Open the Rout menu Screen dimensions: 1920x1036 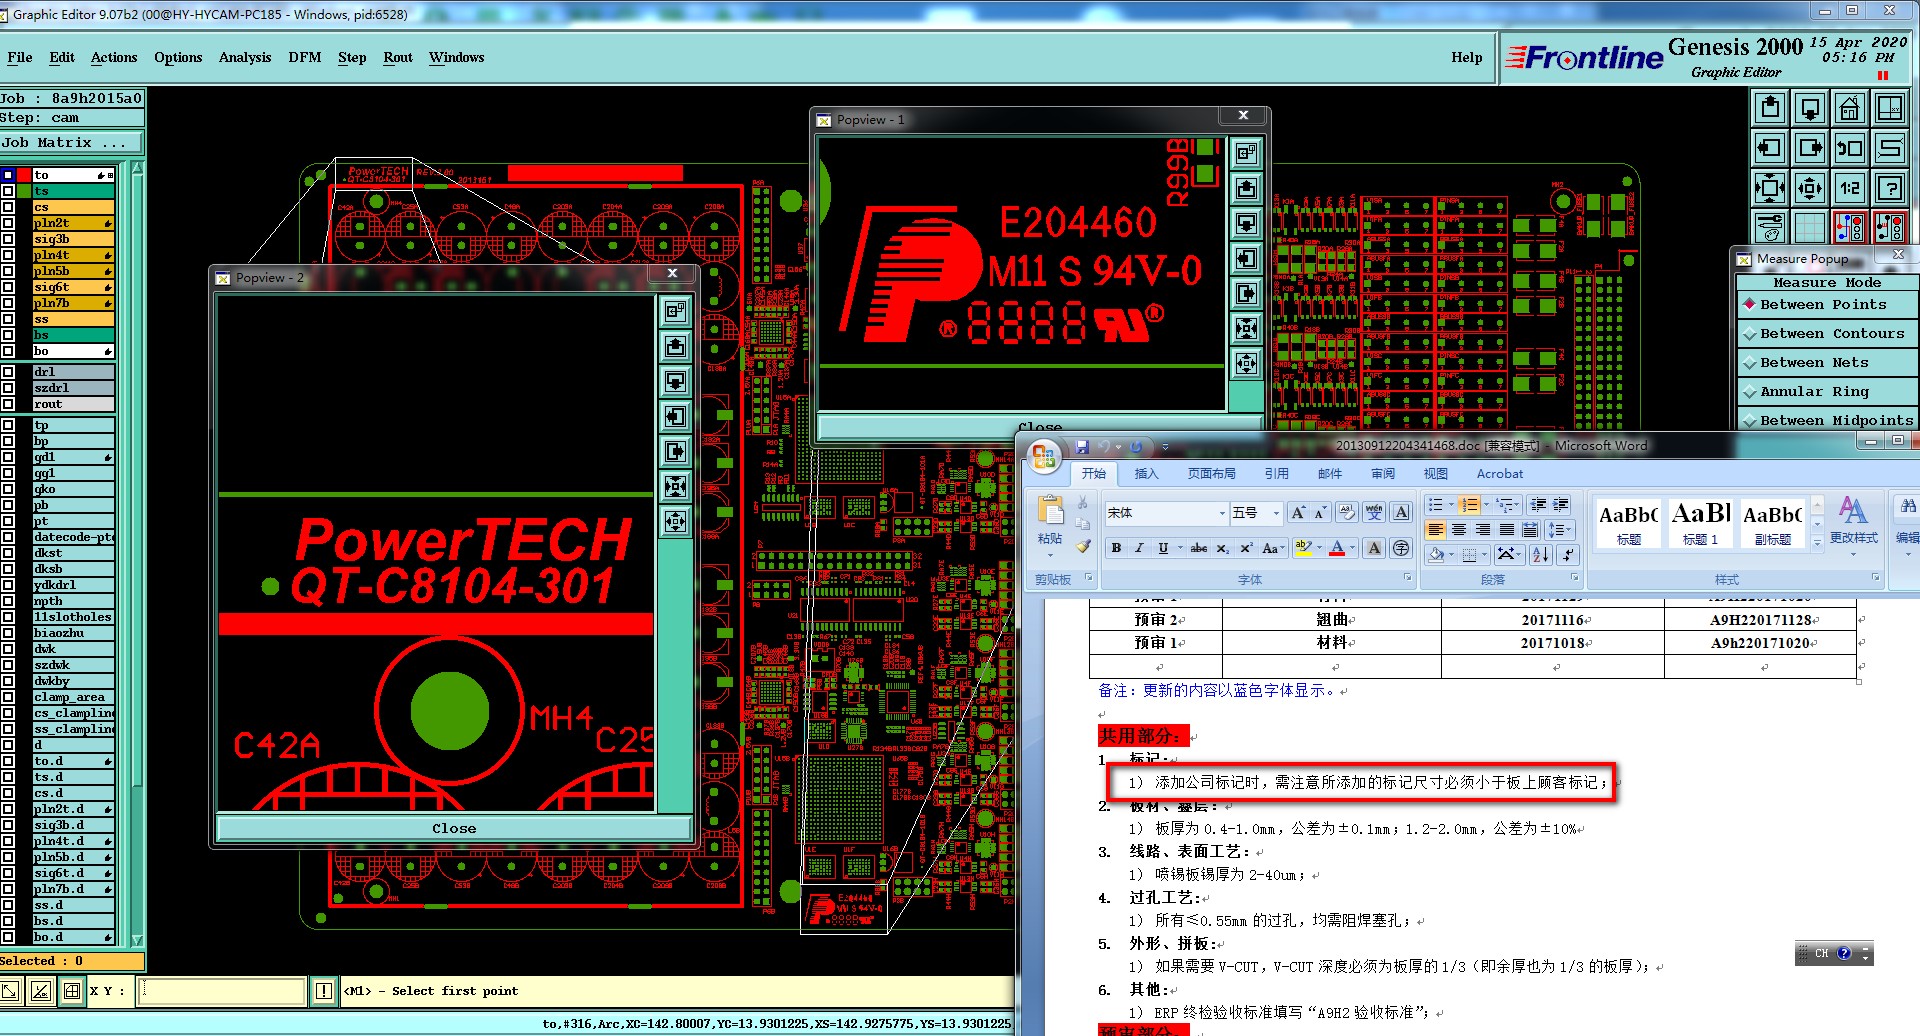pos(398,57)
